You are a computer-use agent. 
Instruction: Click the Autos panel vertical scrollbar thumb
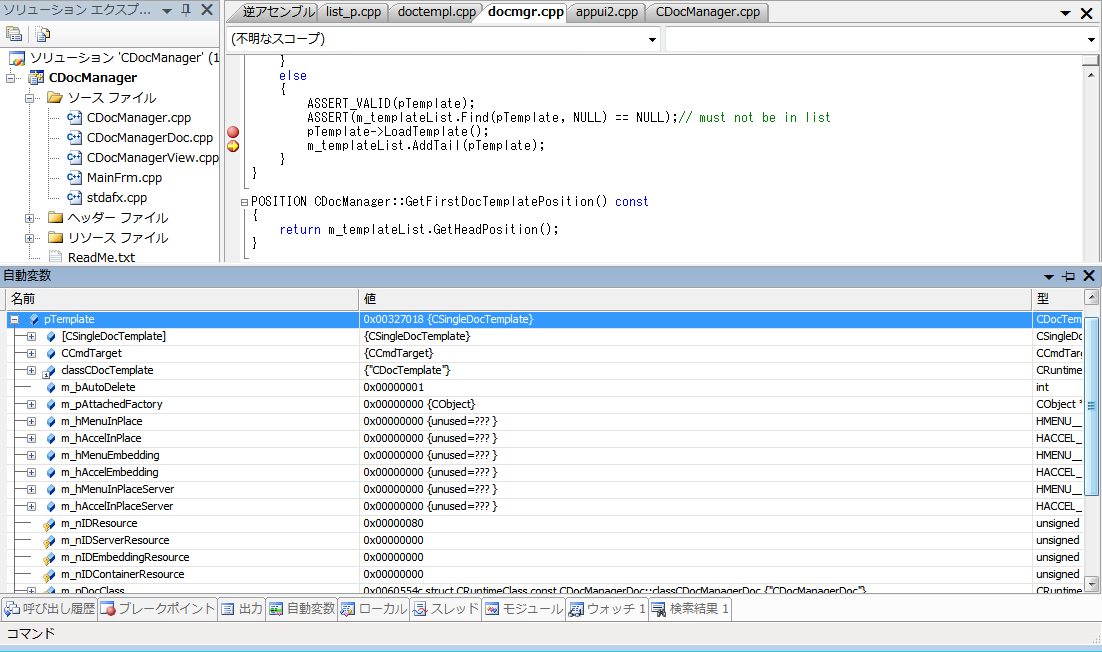tap(1091, 406)
